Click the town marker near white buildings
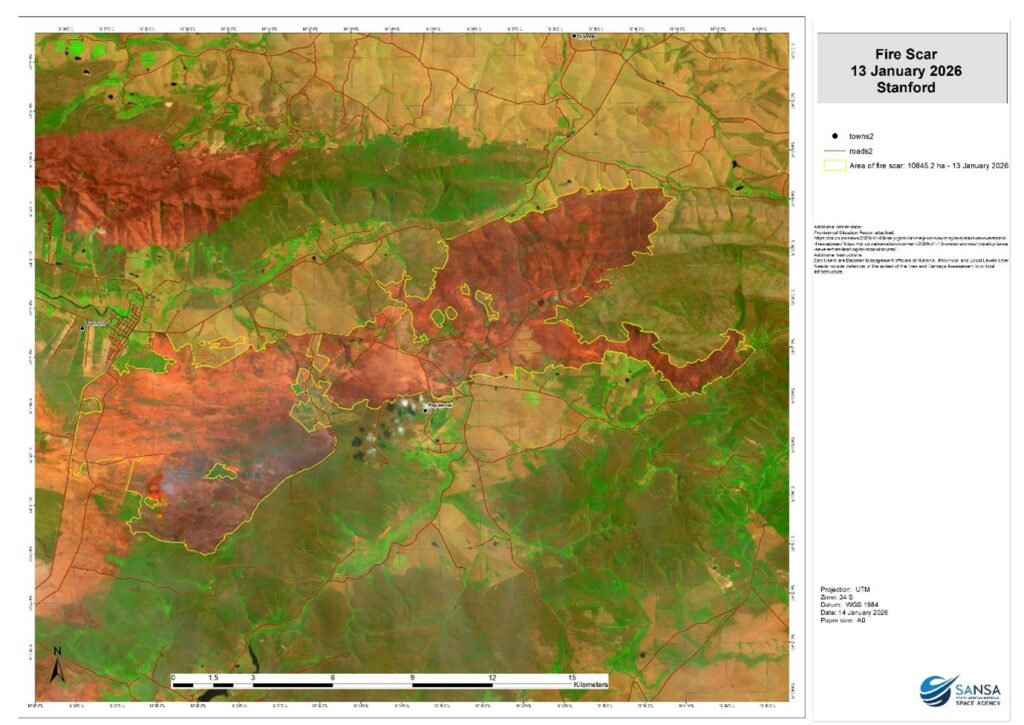 pyautogui.click(x=424, y=407)
